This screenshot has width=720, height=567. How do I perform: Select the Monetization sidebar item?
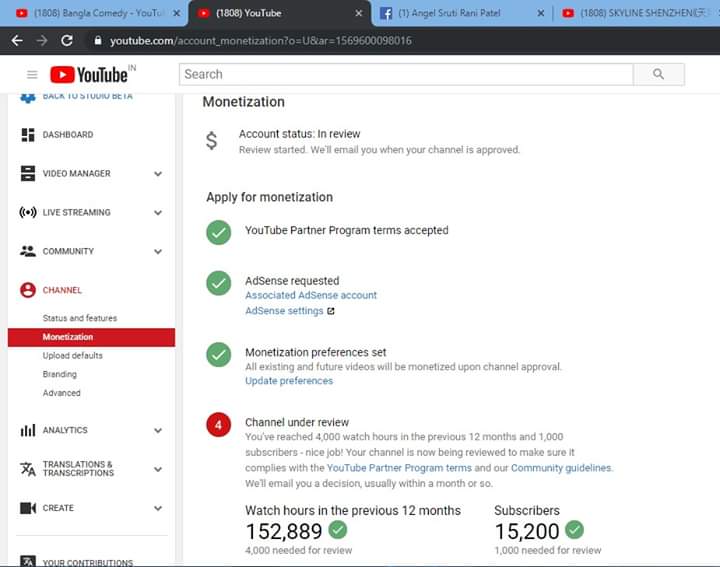pyautogui.click(x=91, y=337)
